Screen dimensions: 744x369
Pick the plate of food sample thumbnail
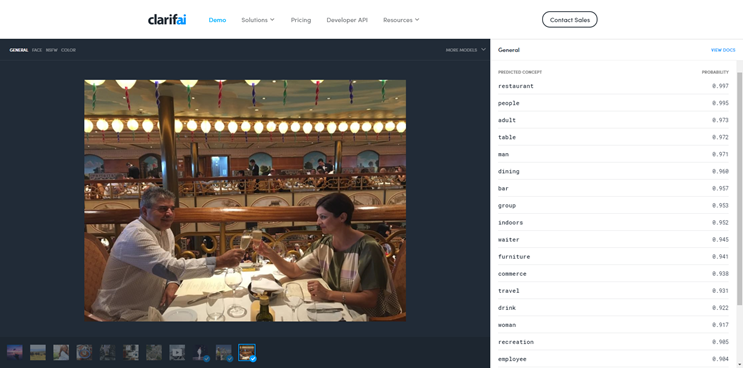[x=84, y=352]
